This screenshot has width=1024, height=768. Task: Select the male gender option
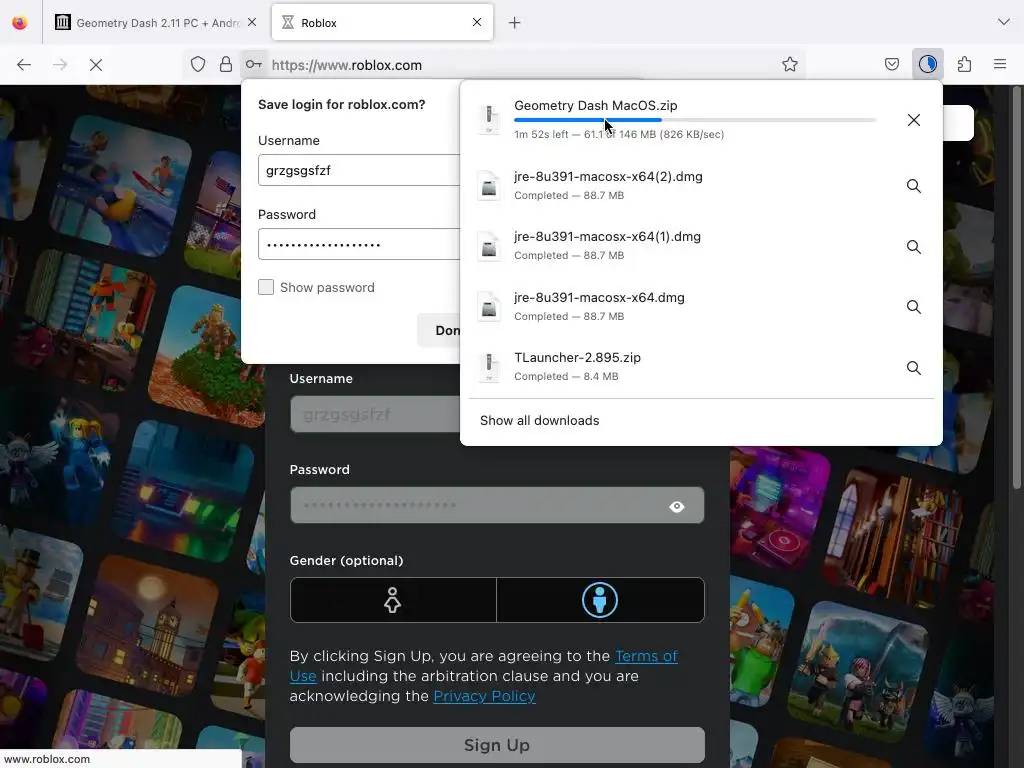tap(600, 600)
